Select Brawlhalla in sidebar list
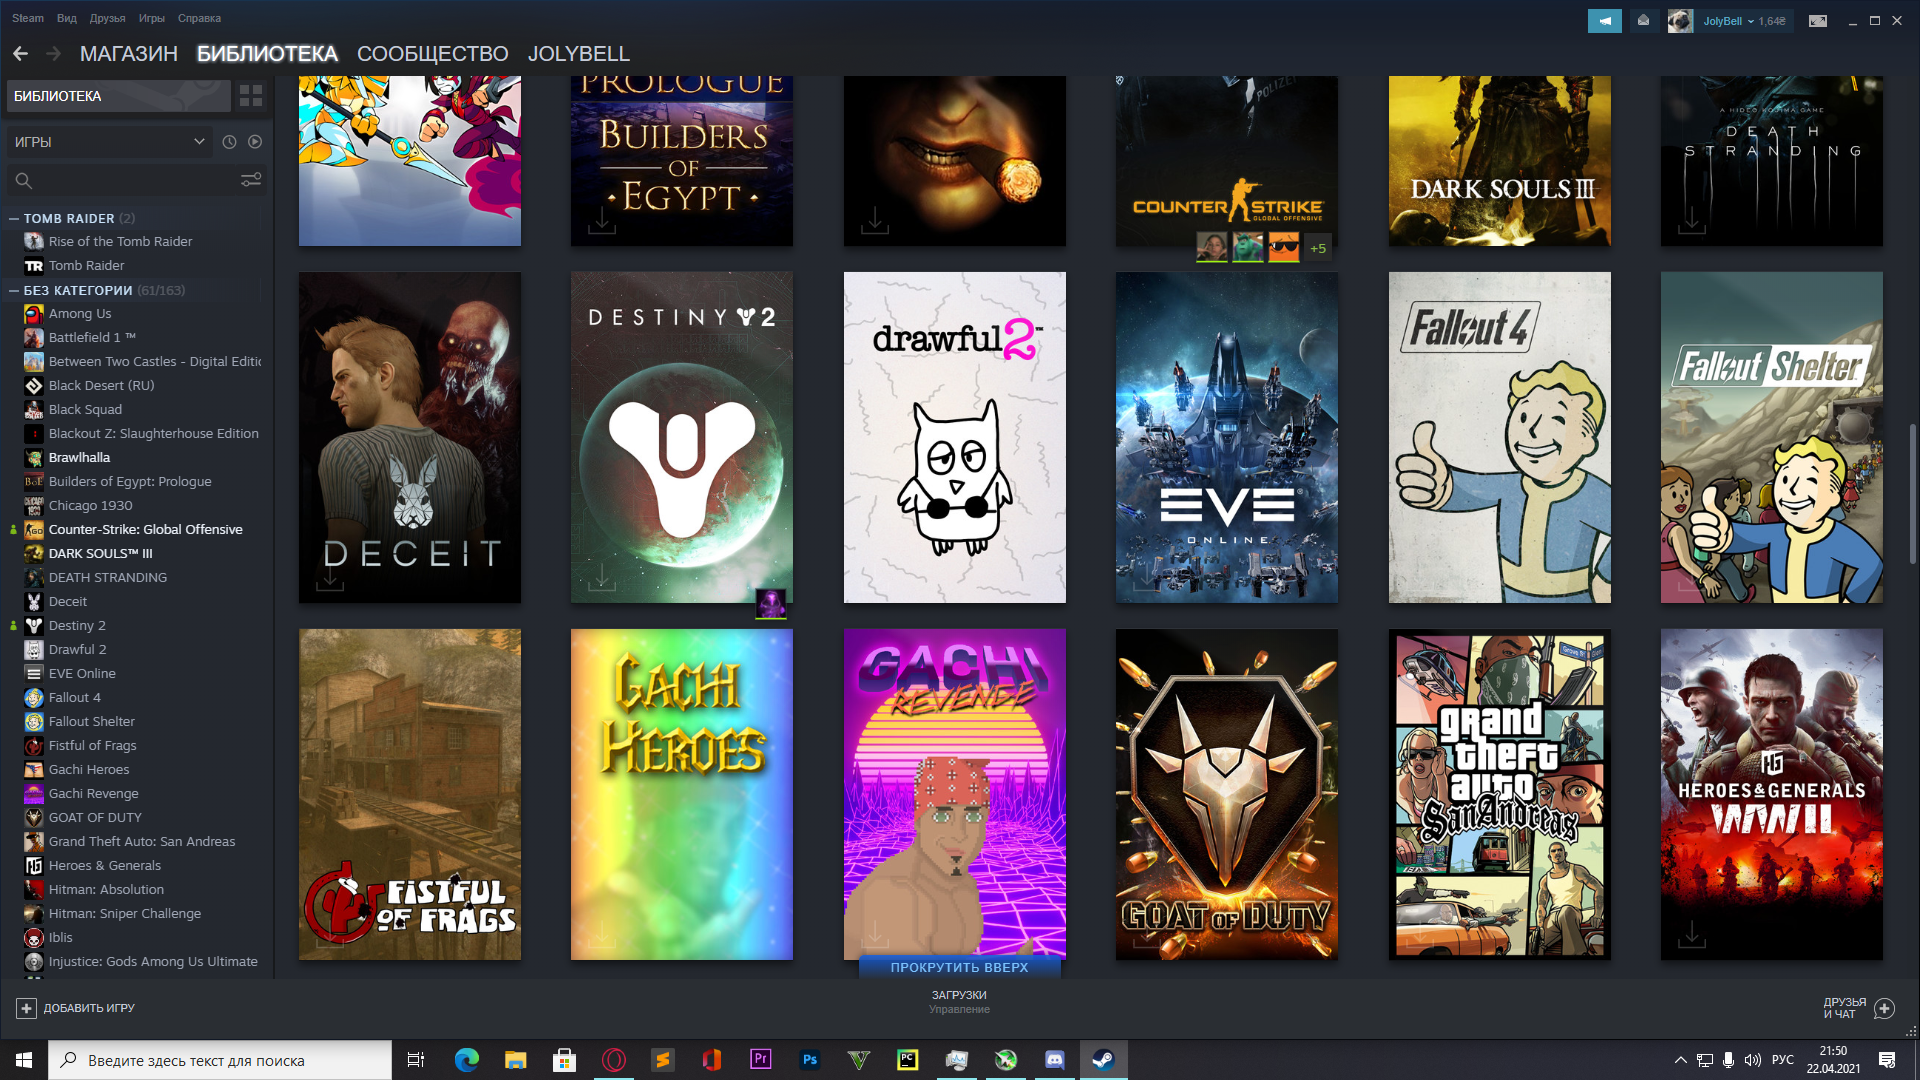This screenshot has height=1080, width=1920. tap(79, 457)
